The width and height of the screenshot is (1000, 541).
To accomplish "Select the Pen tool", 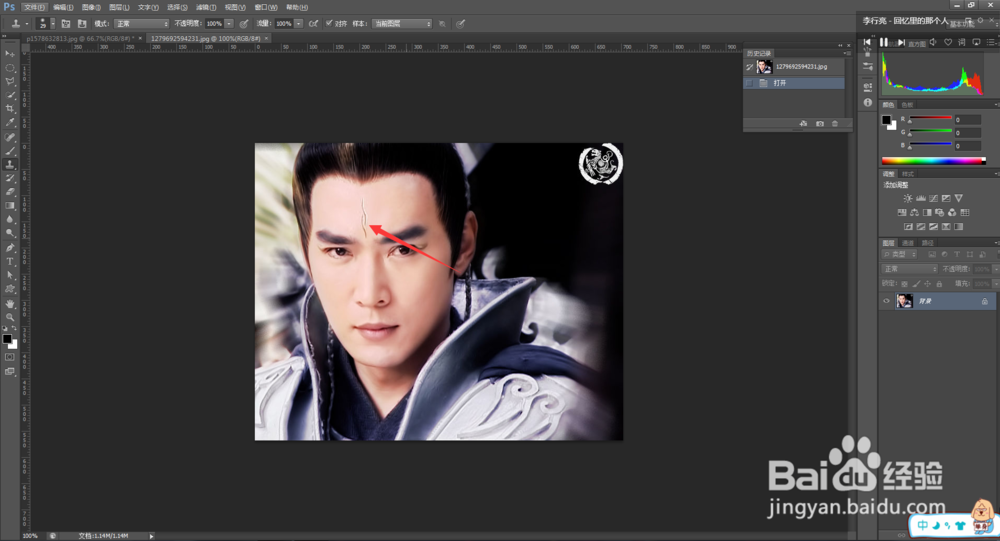I will pos(10,248).
